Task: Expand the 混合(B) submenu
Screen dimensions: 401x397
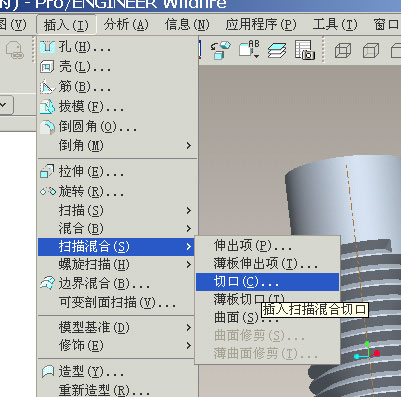Action: (117, 228)
